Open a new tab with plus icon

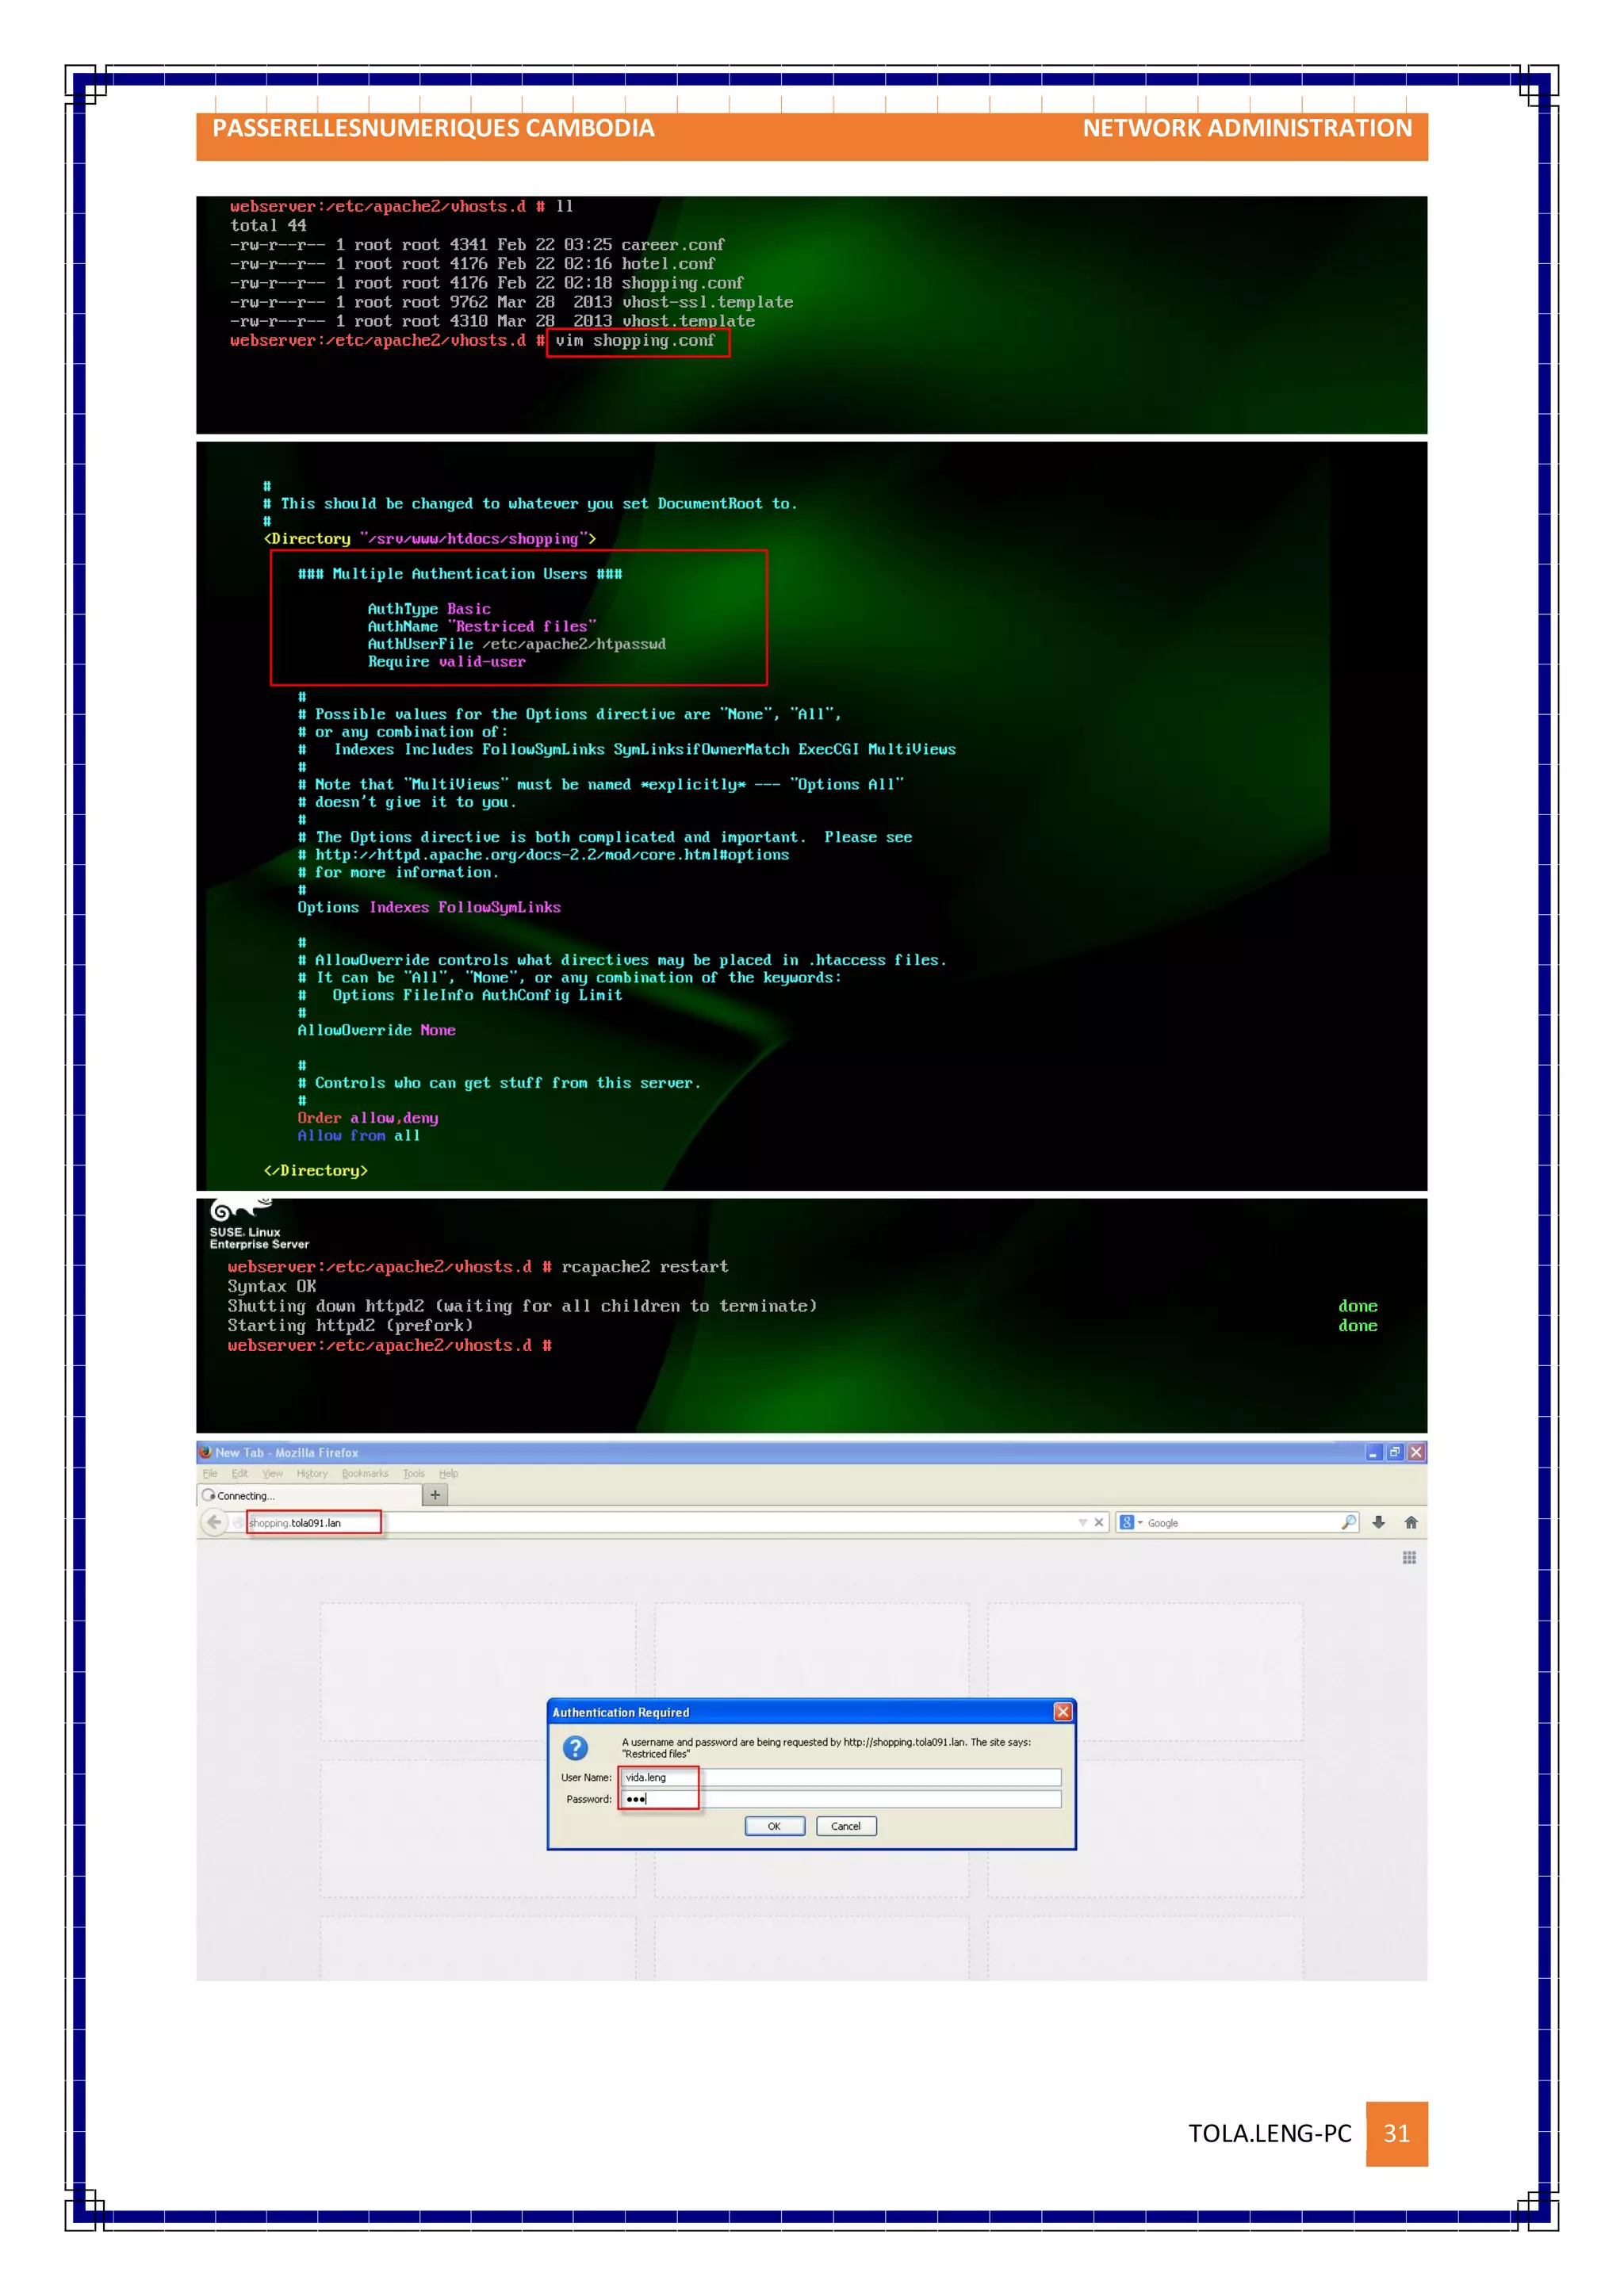435,1495
